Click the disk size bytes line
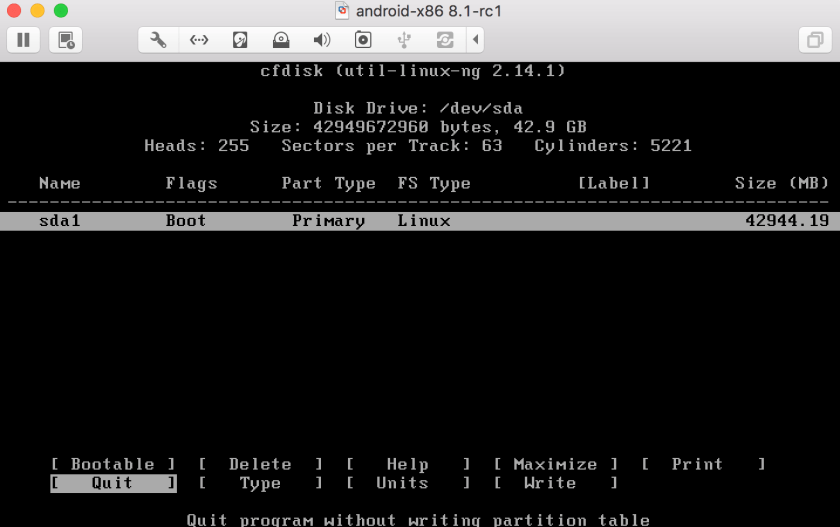Image resolution: width=840 pixels, height=527 pixels. point(418,127)
